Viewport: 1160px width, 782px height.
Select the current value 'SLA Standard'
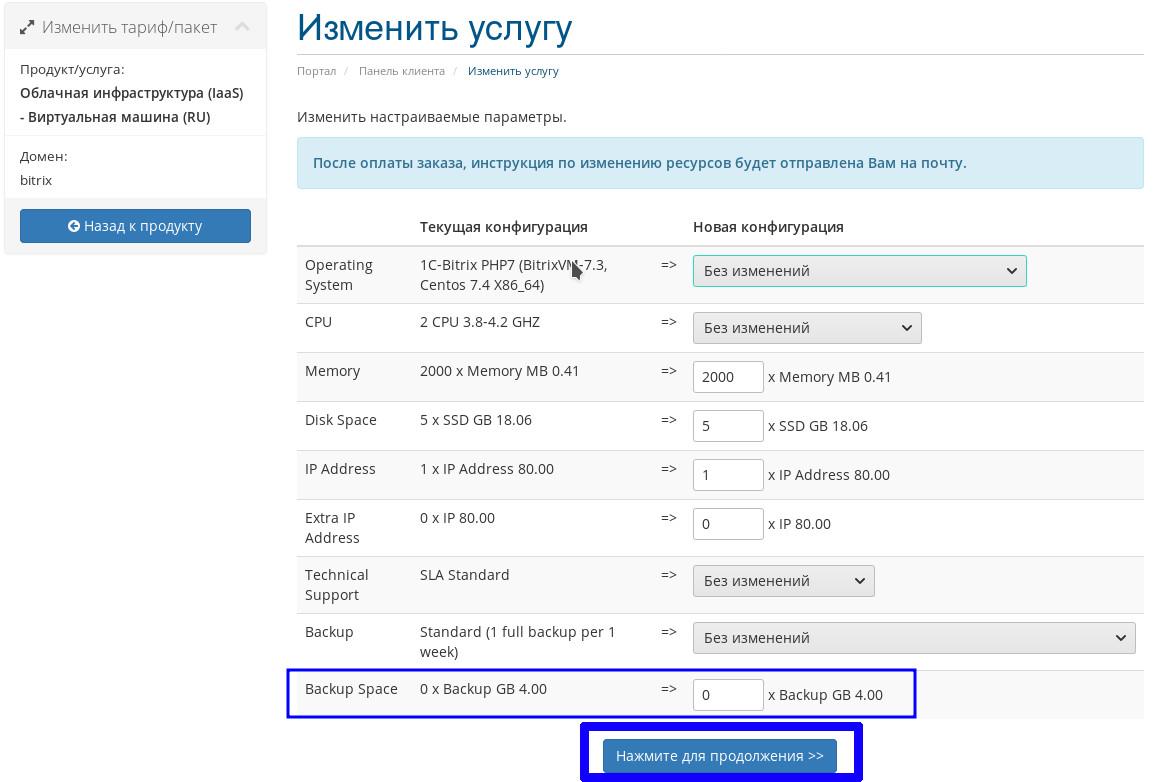pyautogui.click(x=465, y=575)
